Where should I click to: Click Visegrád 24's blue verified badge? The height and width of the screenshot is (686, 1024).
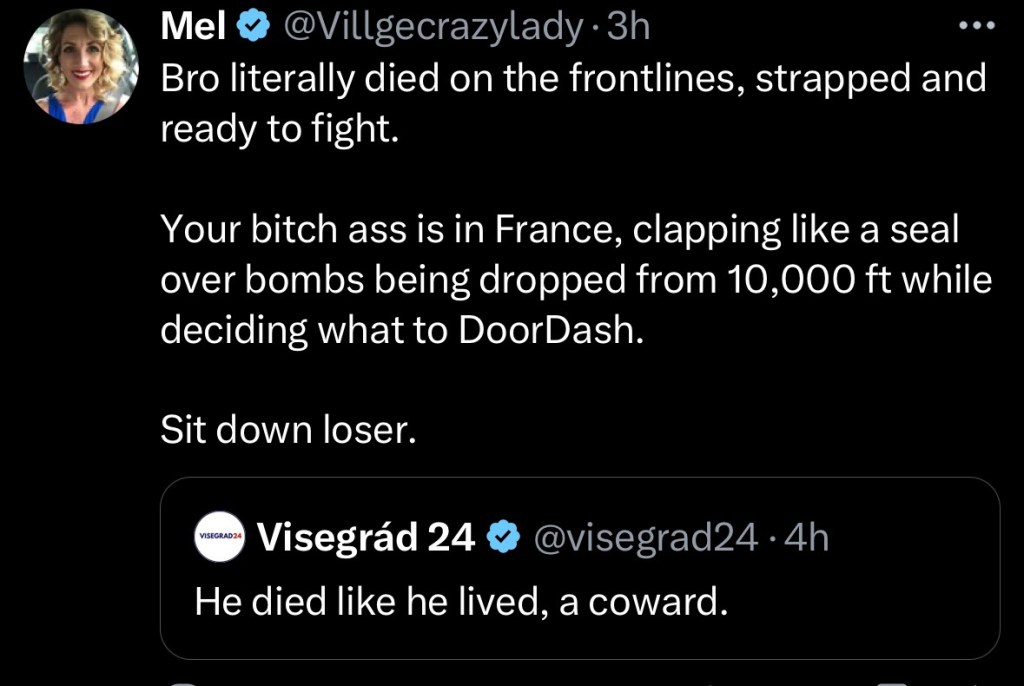(503, 538)
